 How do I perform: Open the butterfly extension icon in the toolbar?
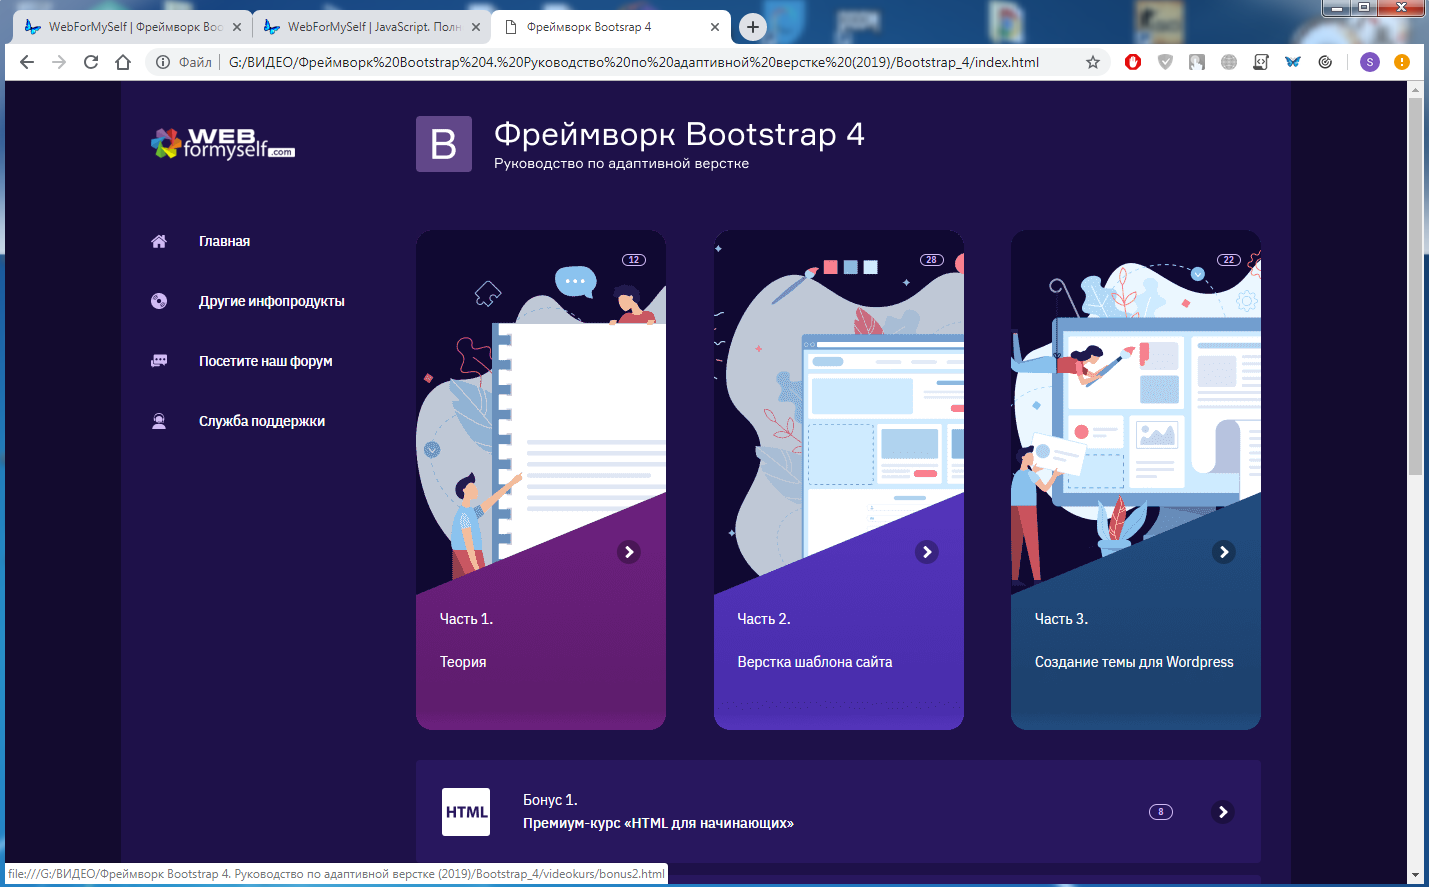(x=1293, y=62)
